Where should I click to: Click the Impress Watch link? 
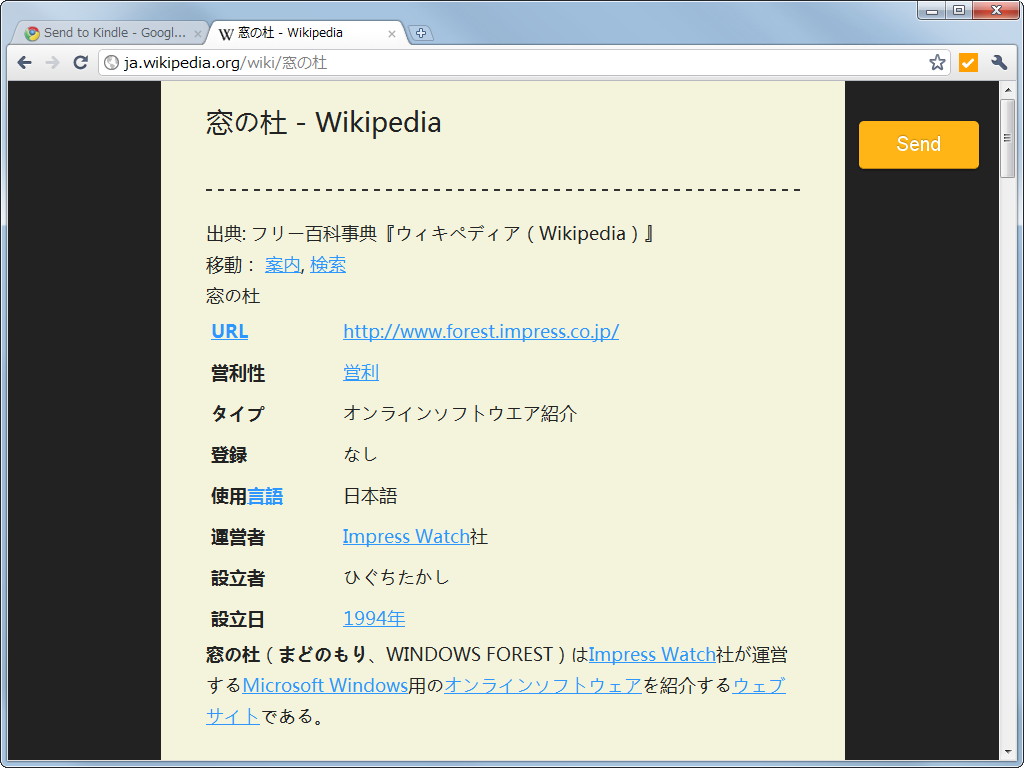click(x=405, y=536)
